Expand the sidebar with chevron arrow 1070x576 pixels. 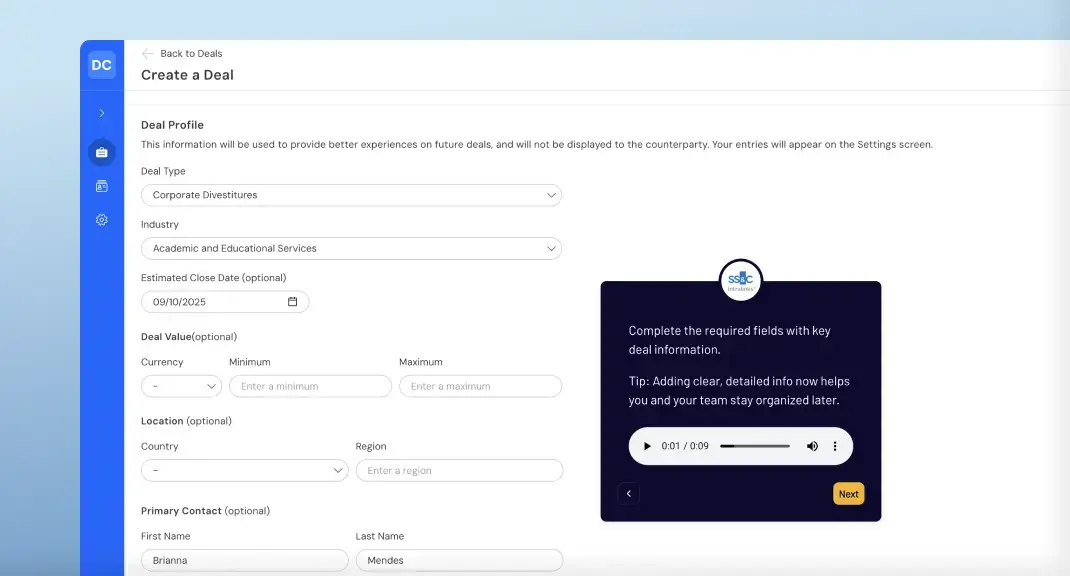(x=101, y=113)
